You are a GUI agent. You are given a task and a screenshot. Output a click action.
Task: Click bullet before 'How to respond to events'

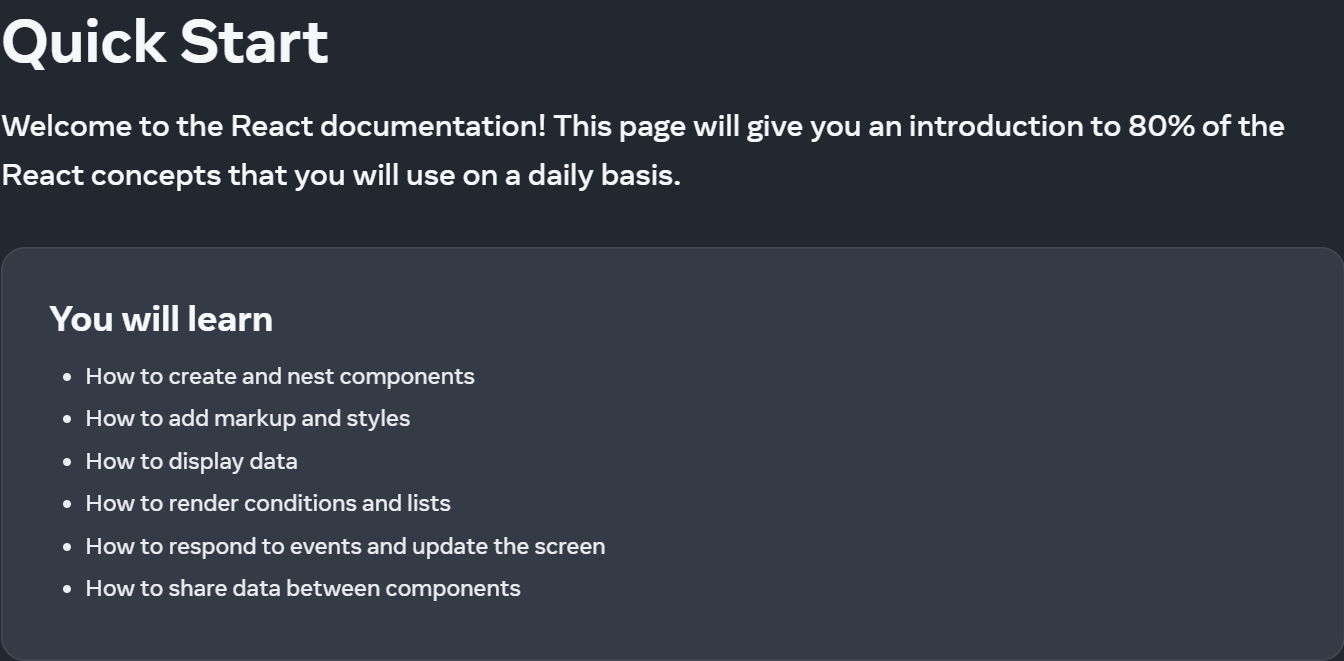click(x=67, y=547)
